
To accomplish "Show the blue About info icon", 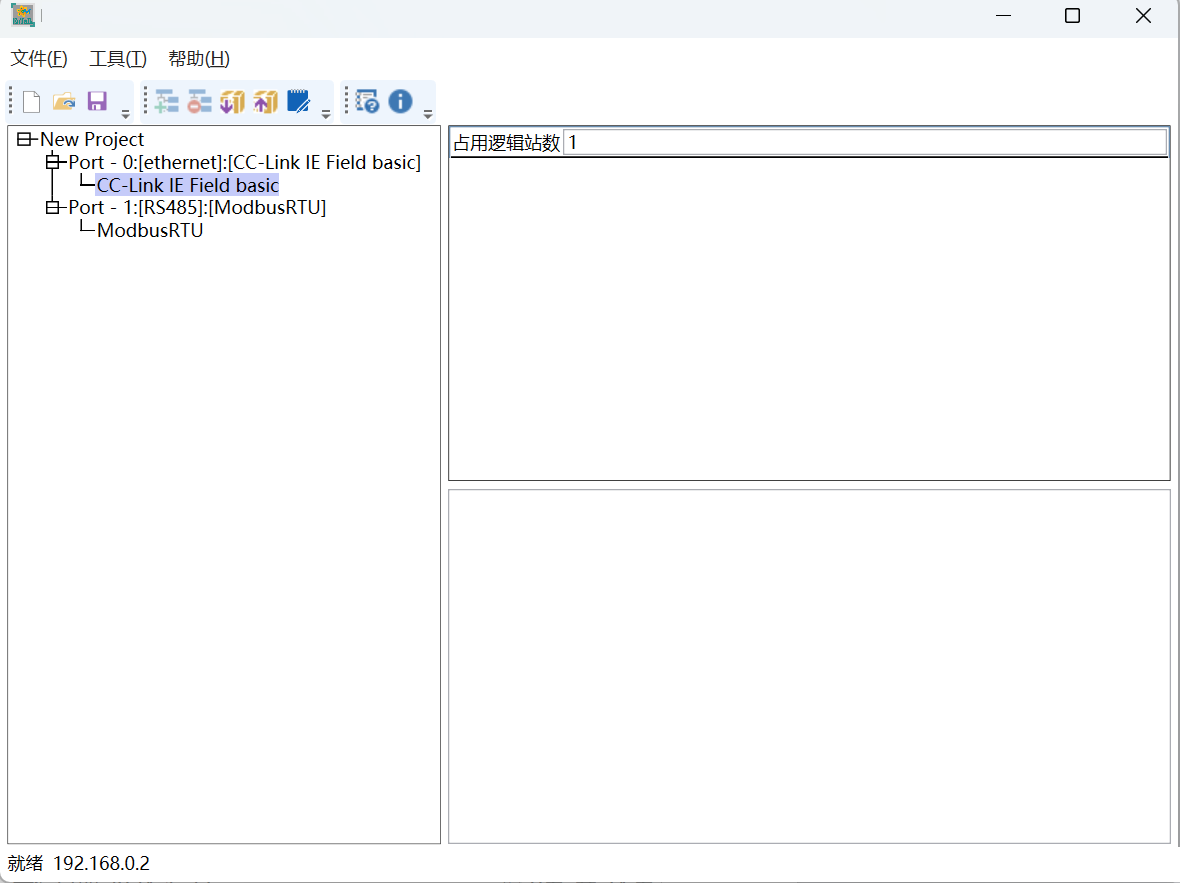I will (400, 101).
